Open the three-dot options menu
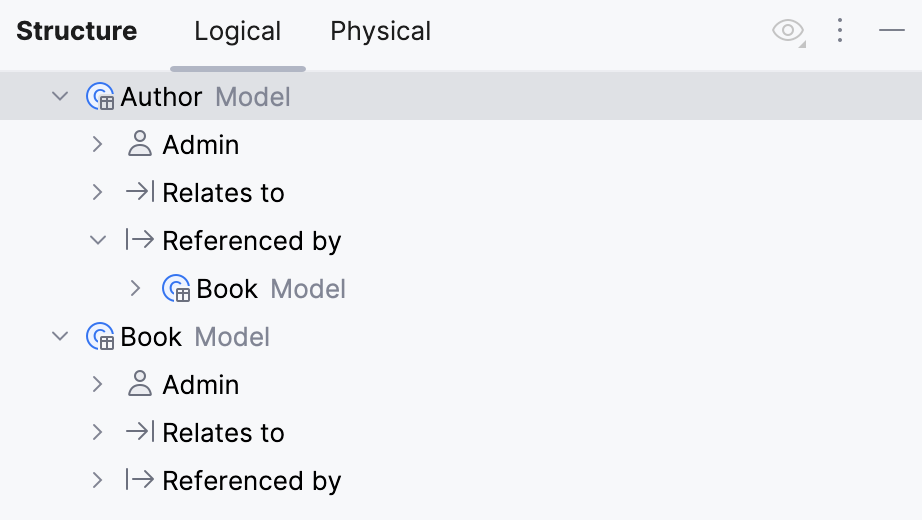 pyautogui.click(x=840, y=31)
